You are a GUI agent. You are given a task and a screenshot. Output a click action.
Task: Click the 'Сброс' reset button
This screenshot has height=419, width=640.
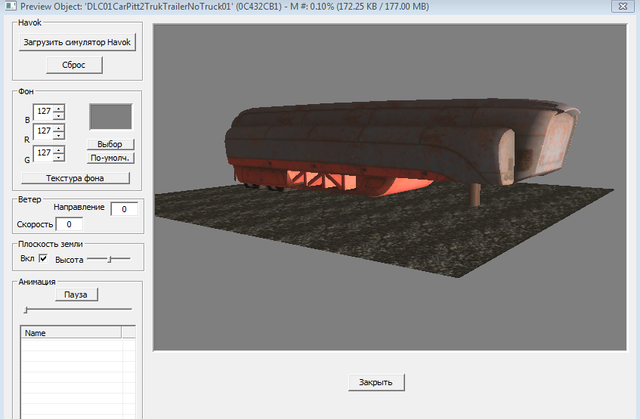74,65
